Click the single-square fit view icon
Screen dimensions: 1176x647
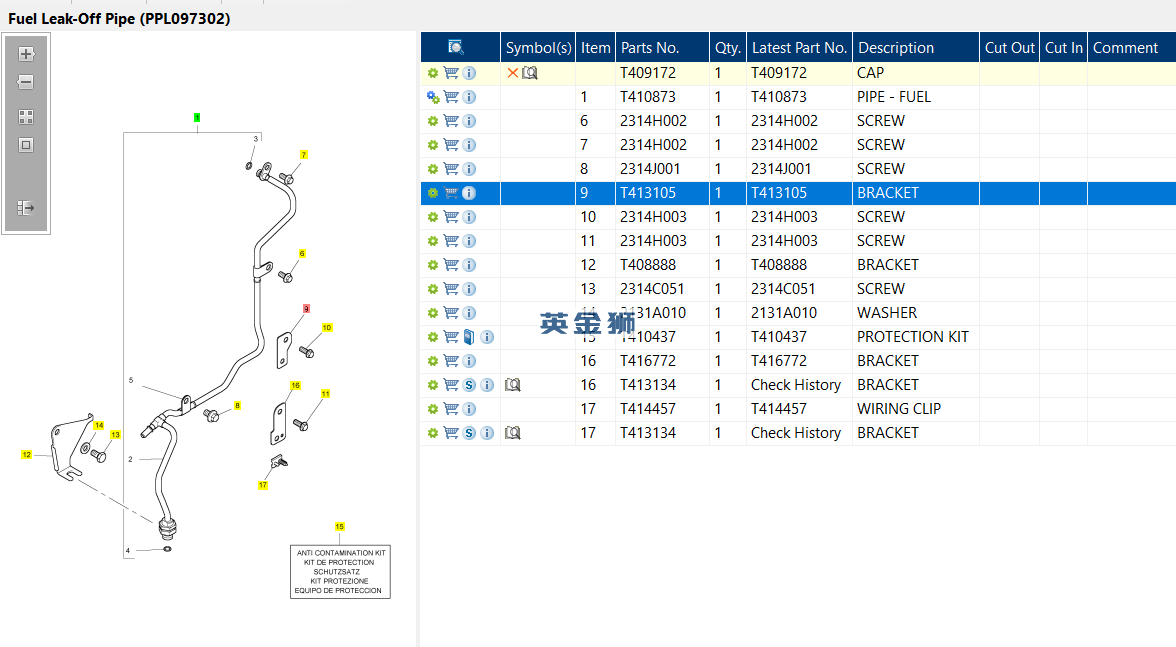click(x=26, y=145)
